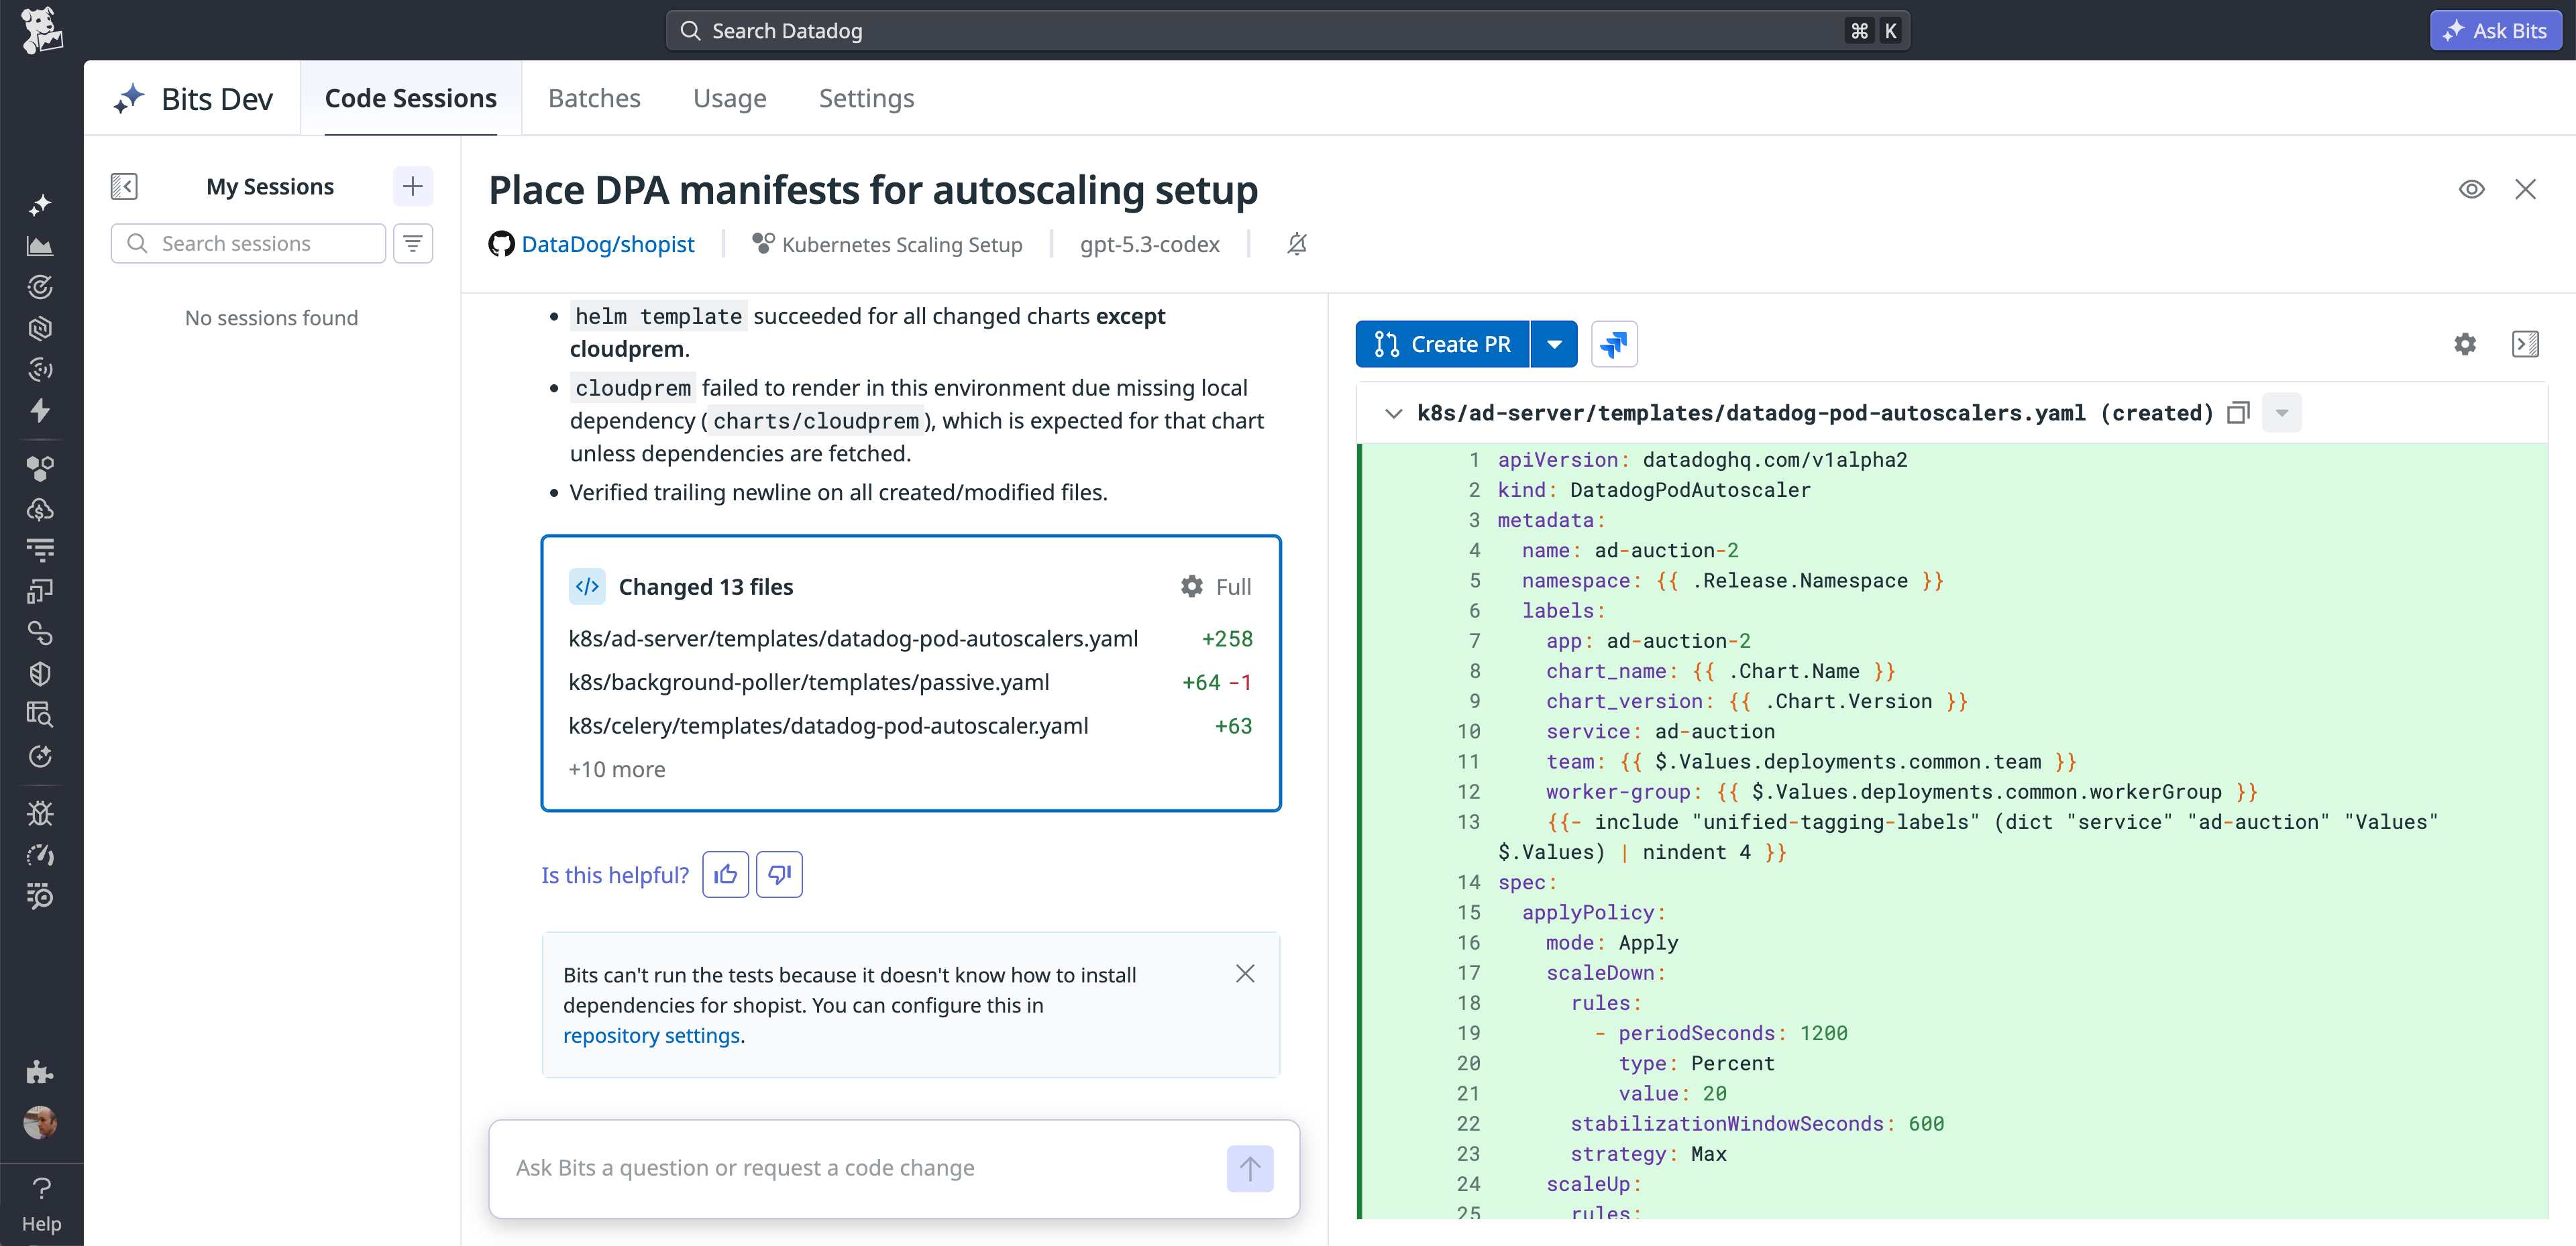Open the bug error tracking sidebar icon

[40, 813]
